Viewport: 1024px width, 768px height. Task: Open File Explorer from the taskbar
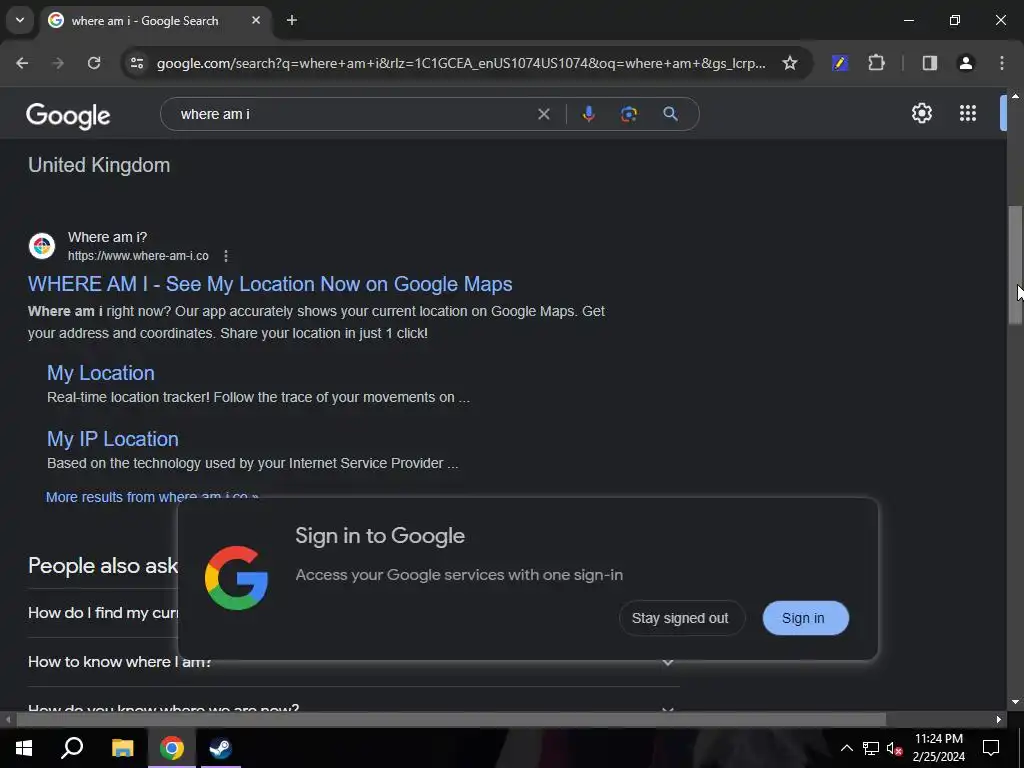[122, 748]
